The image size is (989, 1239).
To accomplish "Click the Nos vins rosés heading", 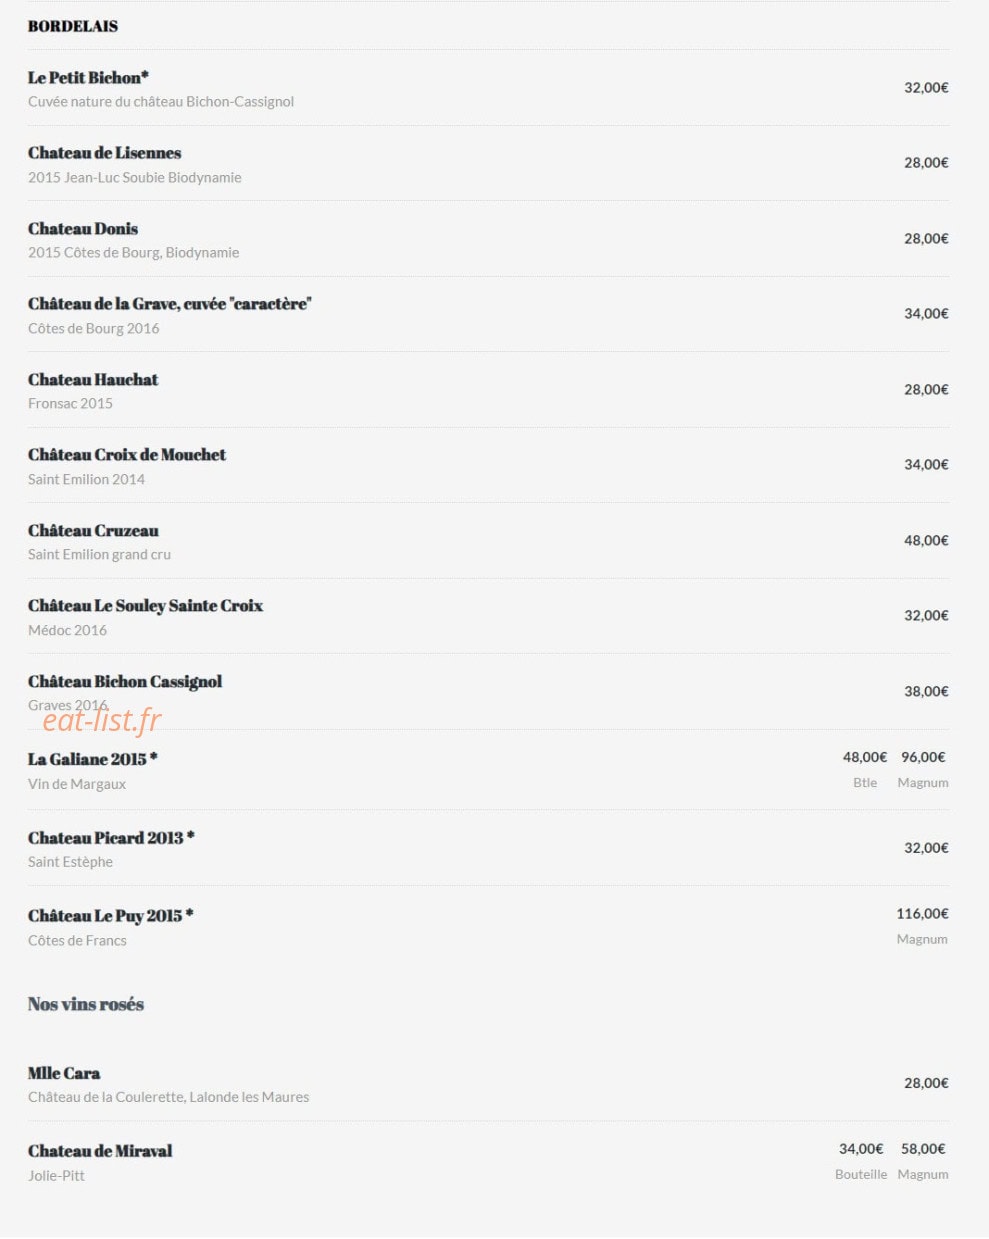I will tap(86, 1004).
